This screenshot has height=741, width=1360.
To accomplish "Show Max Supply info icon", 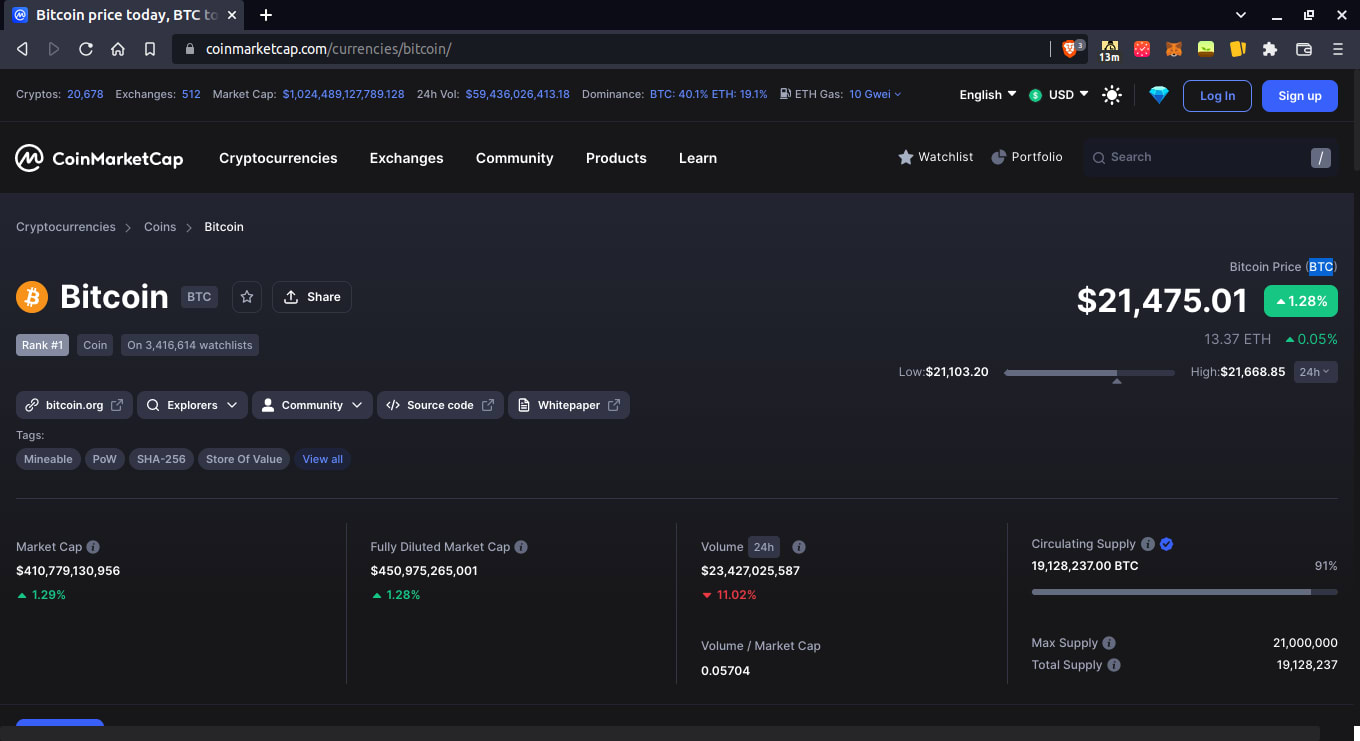I will (x=1109, y=643).
